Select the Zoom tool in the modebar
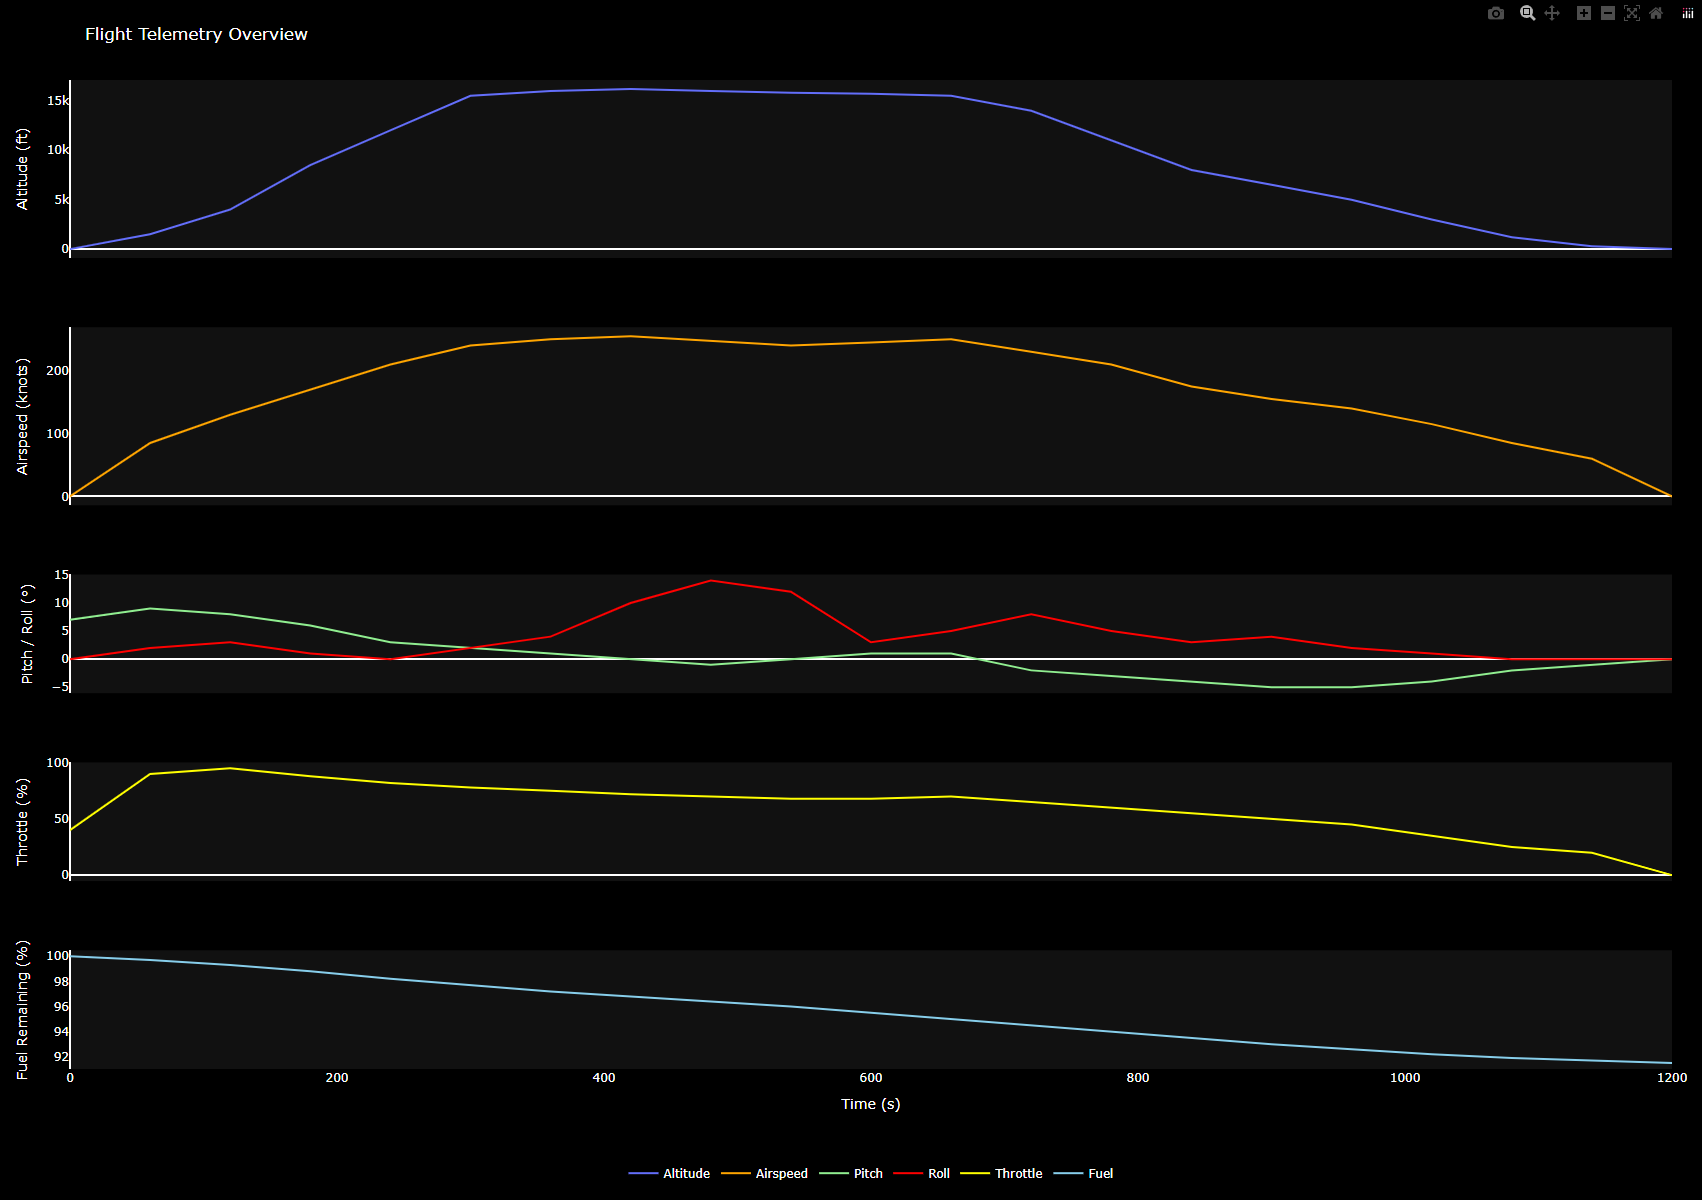Screen dimensions: 1702x1200 click(1527, 13)
